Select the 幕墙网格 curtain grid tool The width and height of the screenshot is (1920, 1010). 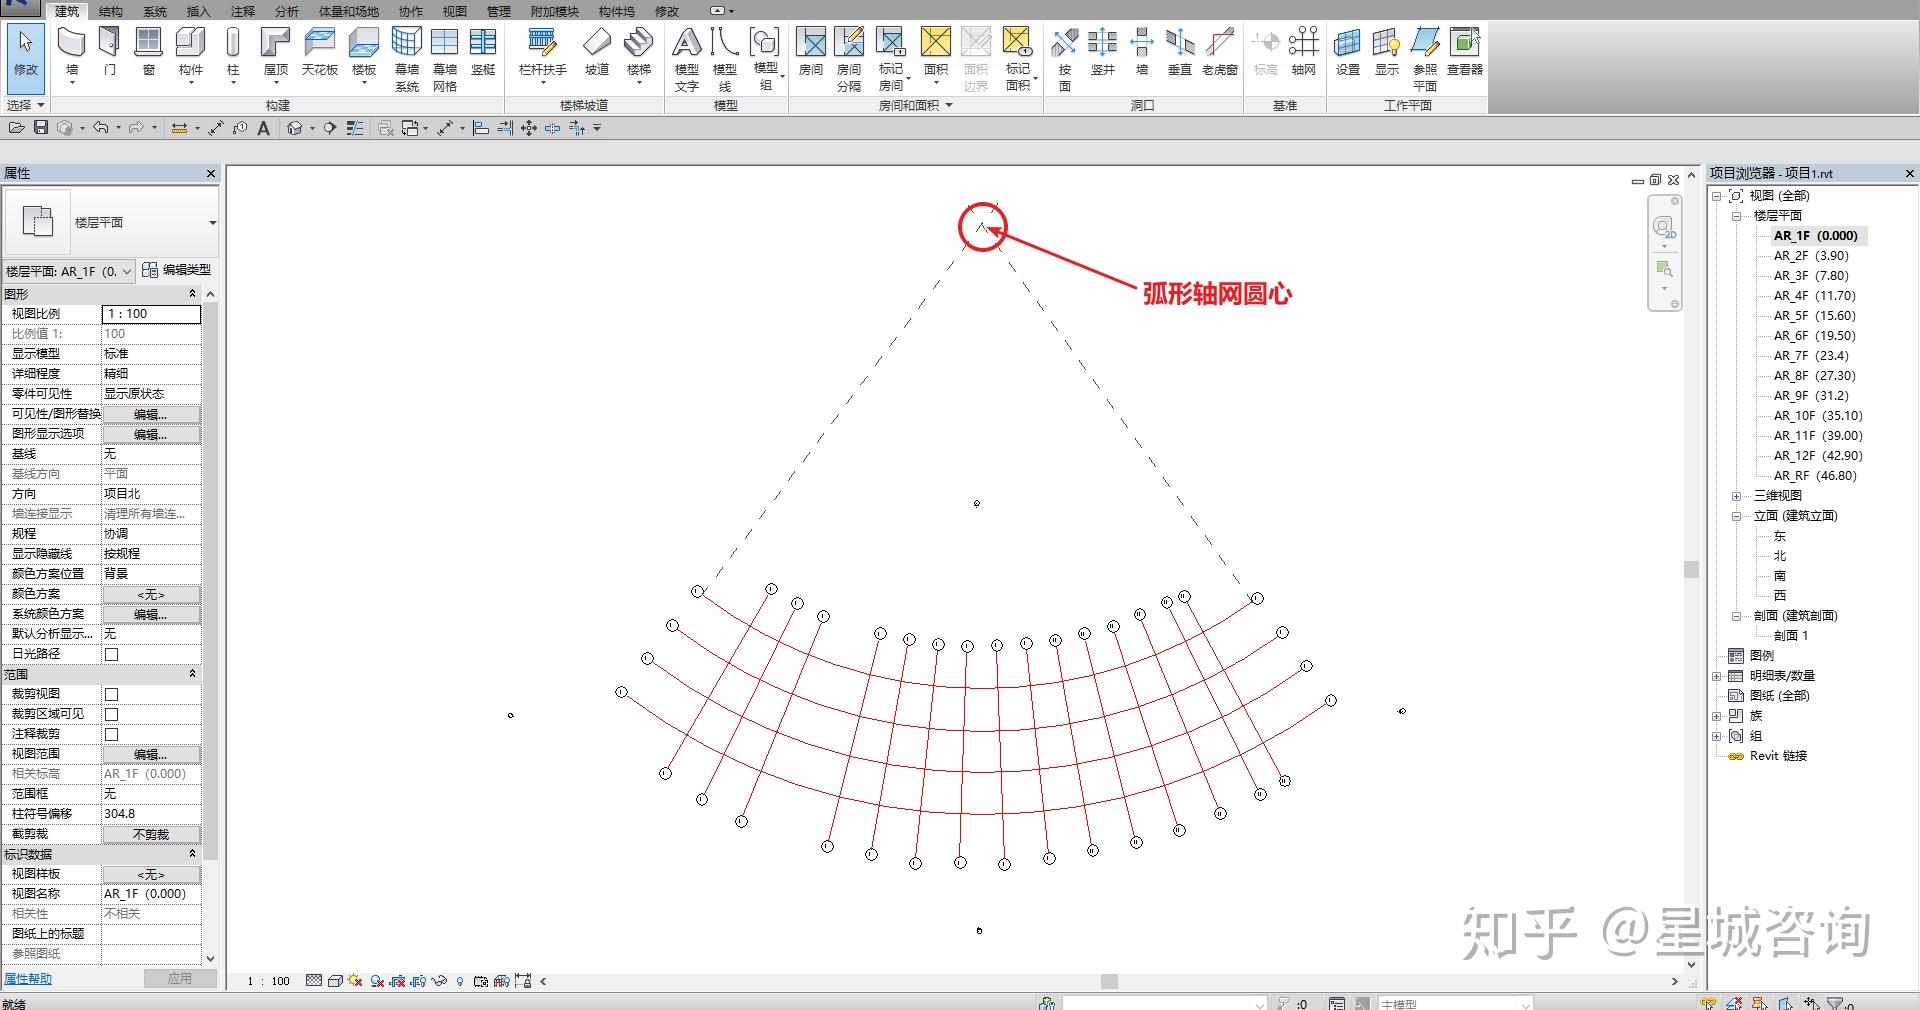point(445,59)
